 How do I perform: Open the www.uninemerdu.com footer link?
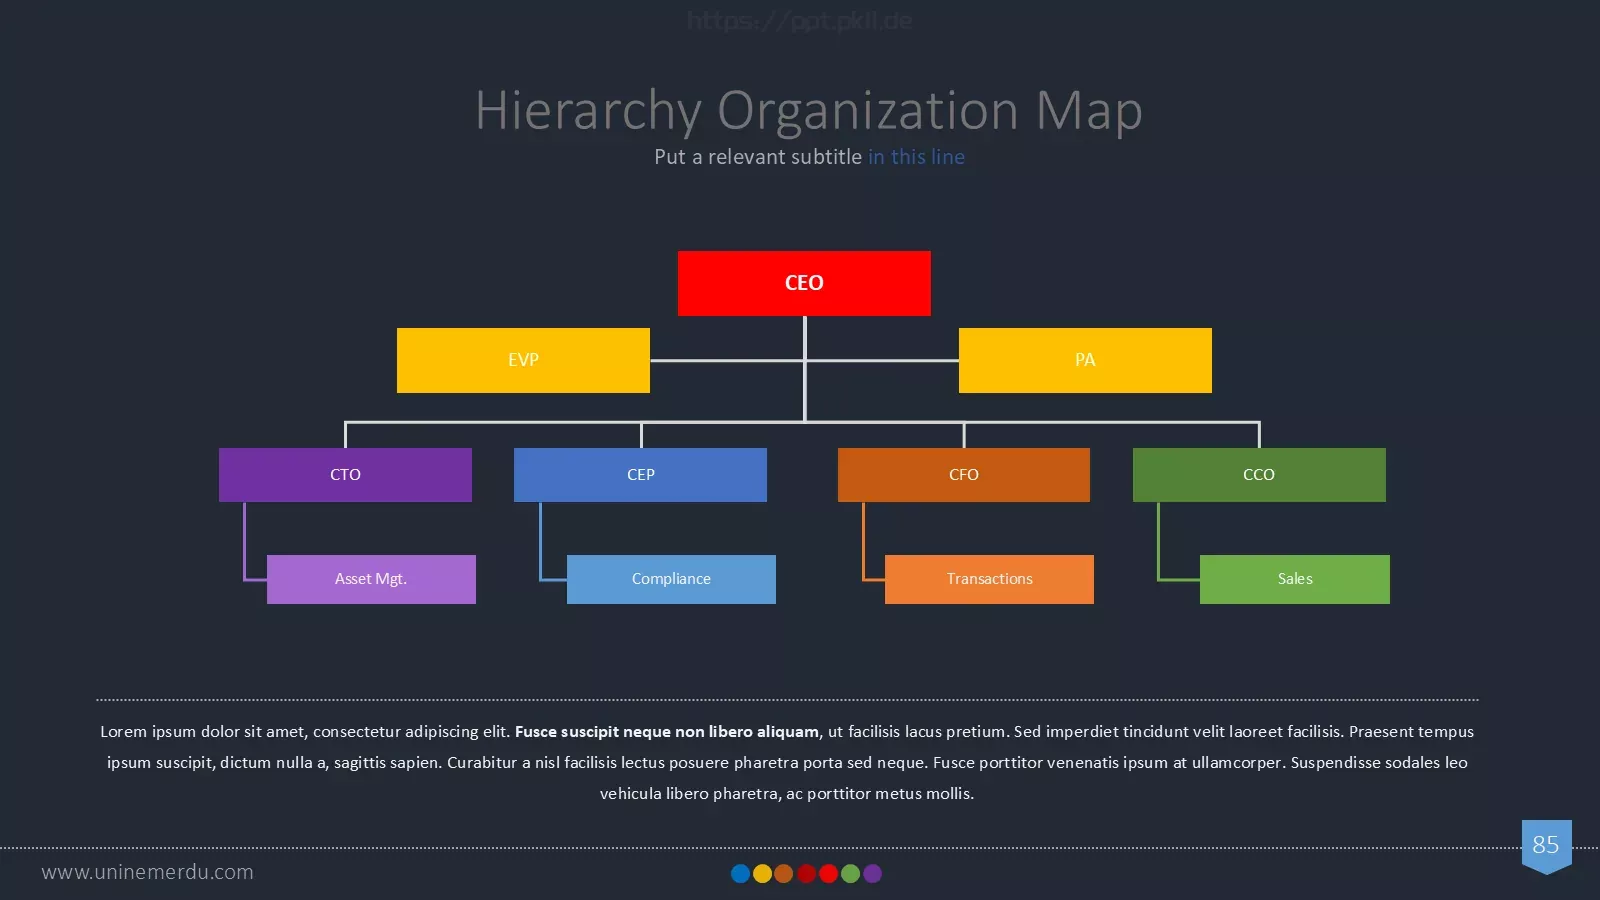pyautogui.click(x=147, y=872)
